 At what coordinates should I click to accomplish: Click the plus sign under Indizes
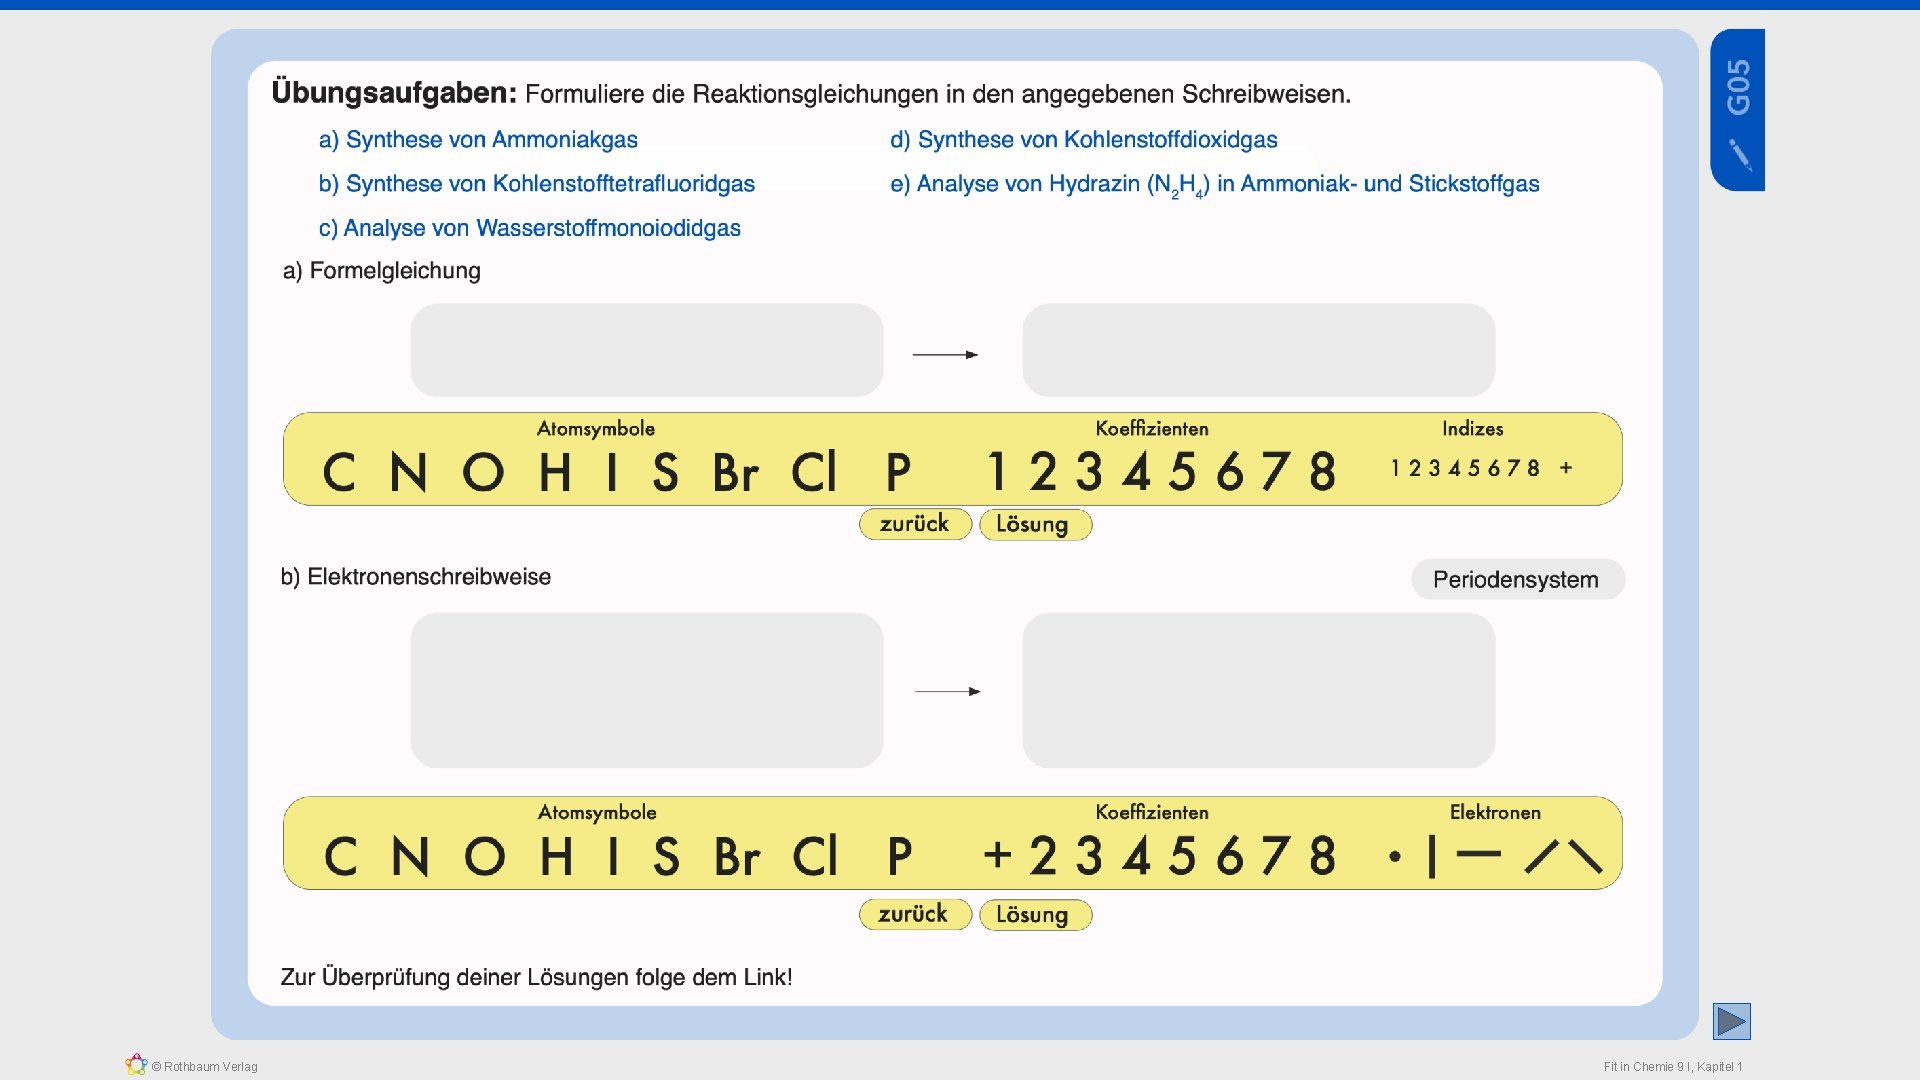pyautogui.click(x=1566, y=468)
